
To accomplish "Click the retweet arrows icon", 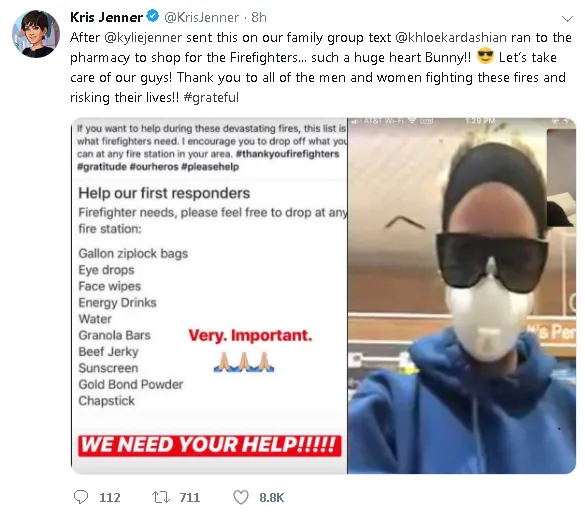I will tap(161, 497).
